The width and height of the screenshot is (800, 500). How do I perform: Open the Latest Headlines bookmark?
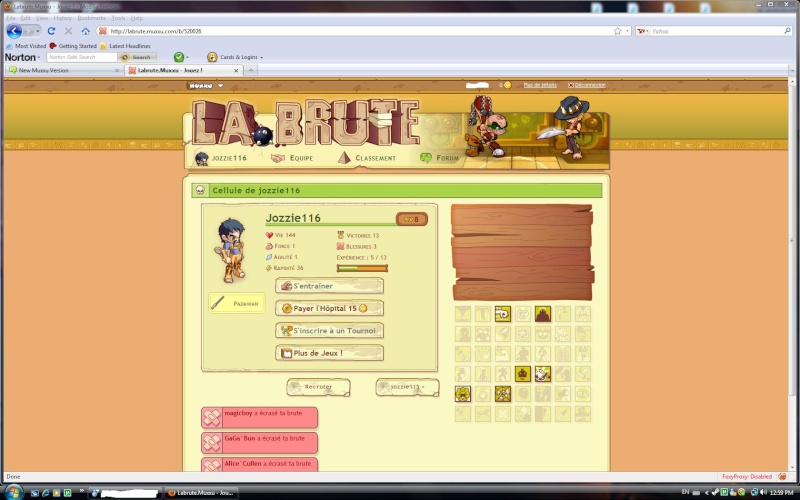(125, 46)
